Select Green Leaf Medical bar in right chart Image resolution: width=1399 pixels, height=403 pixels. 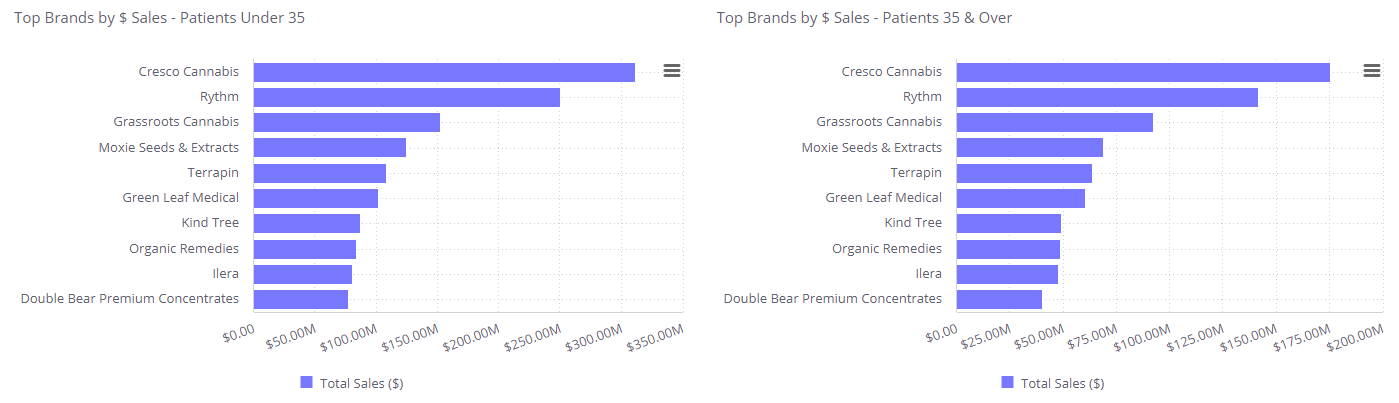pyautogui.click(x=1020, y=198)
